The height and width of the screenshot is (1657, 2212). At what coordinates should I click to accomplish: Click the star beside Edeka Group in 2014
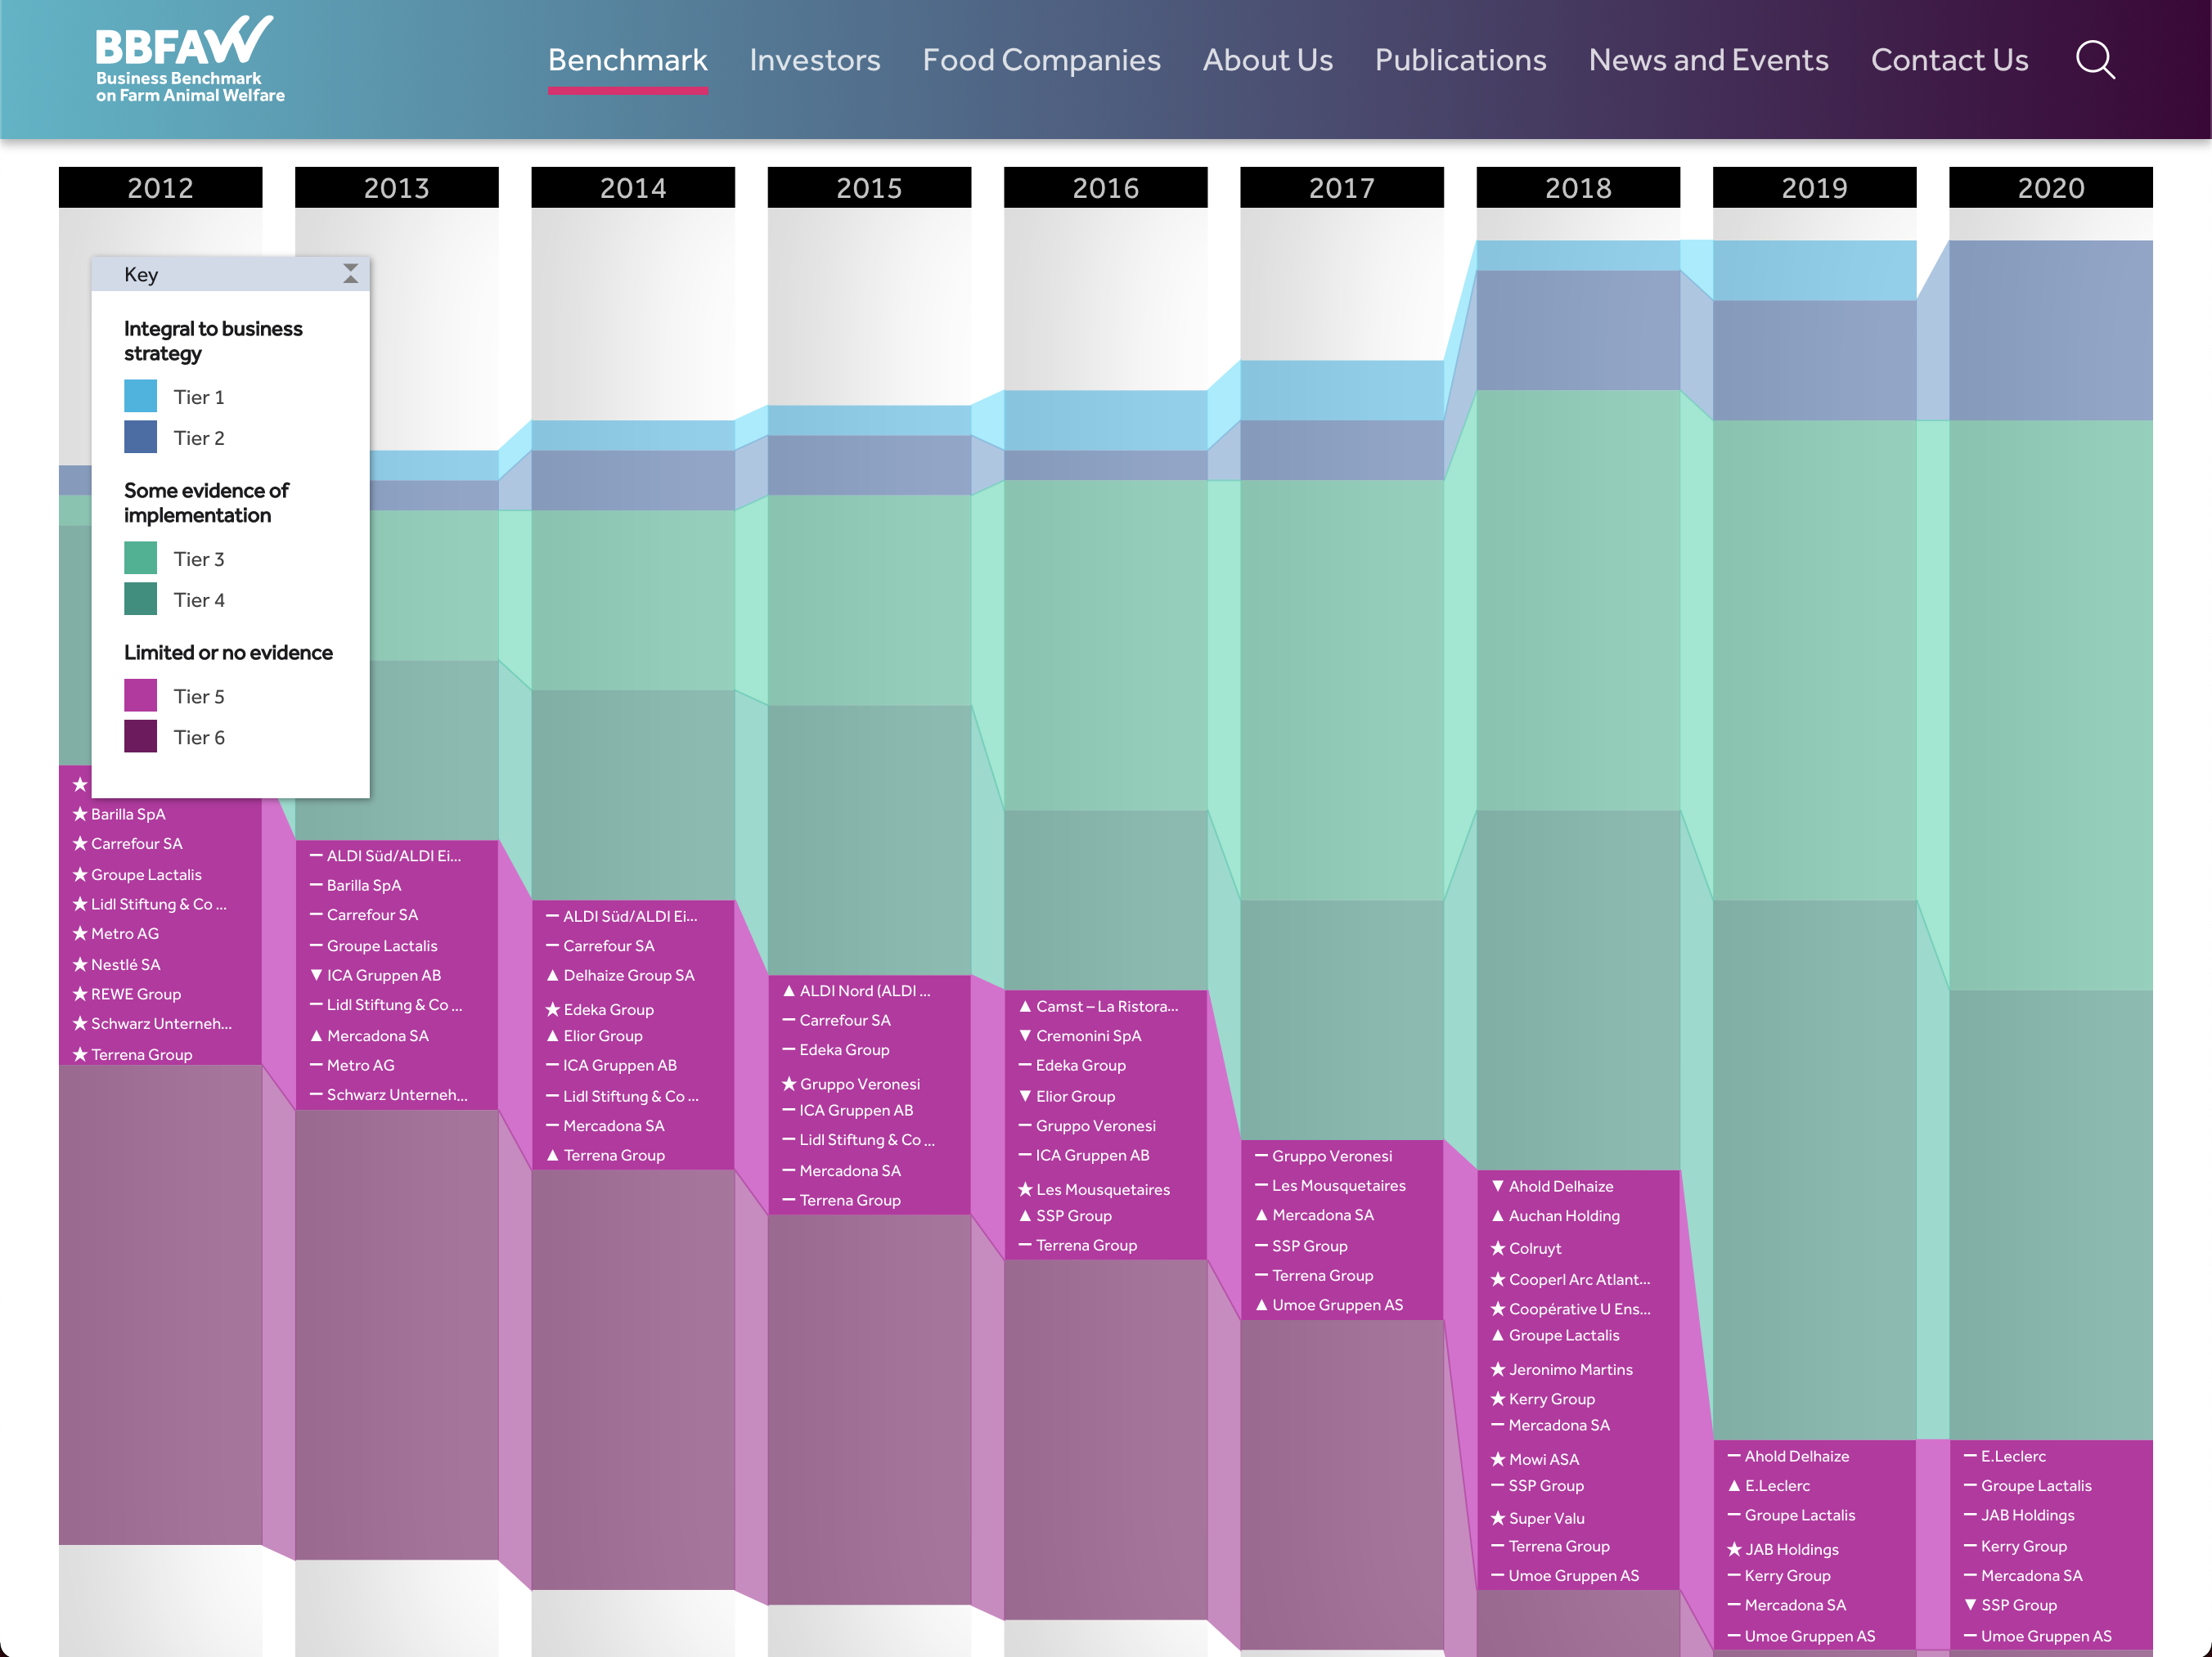552,1010
